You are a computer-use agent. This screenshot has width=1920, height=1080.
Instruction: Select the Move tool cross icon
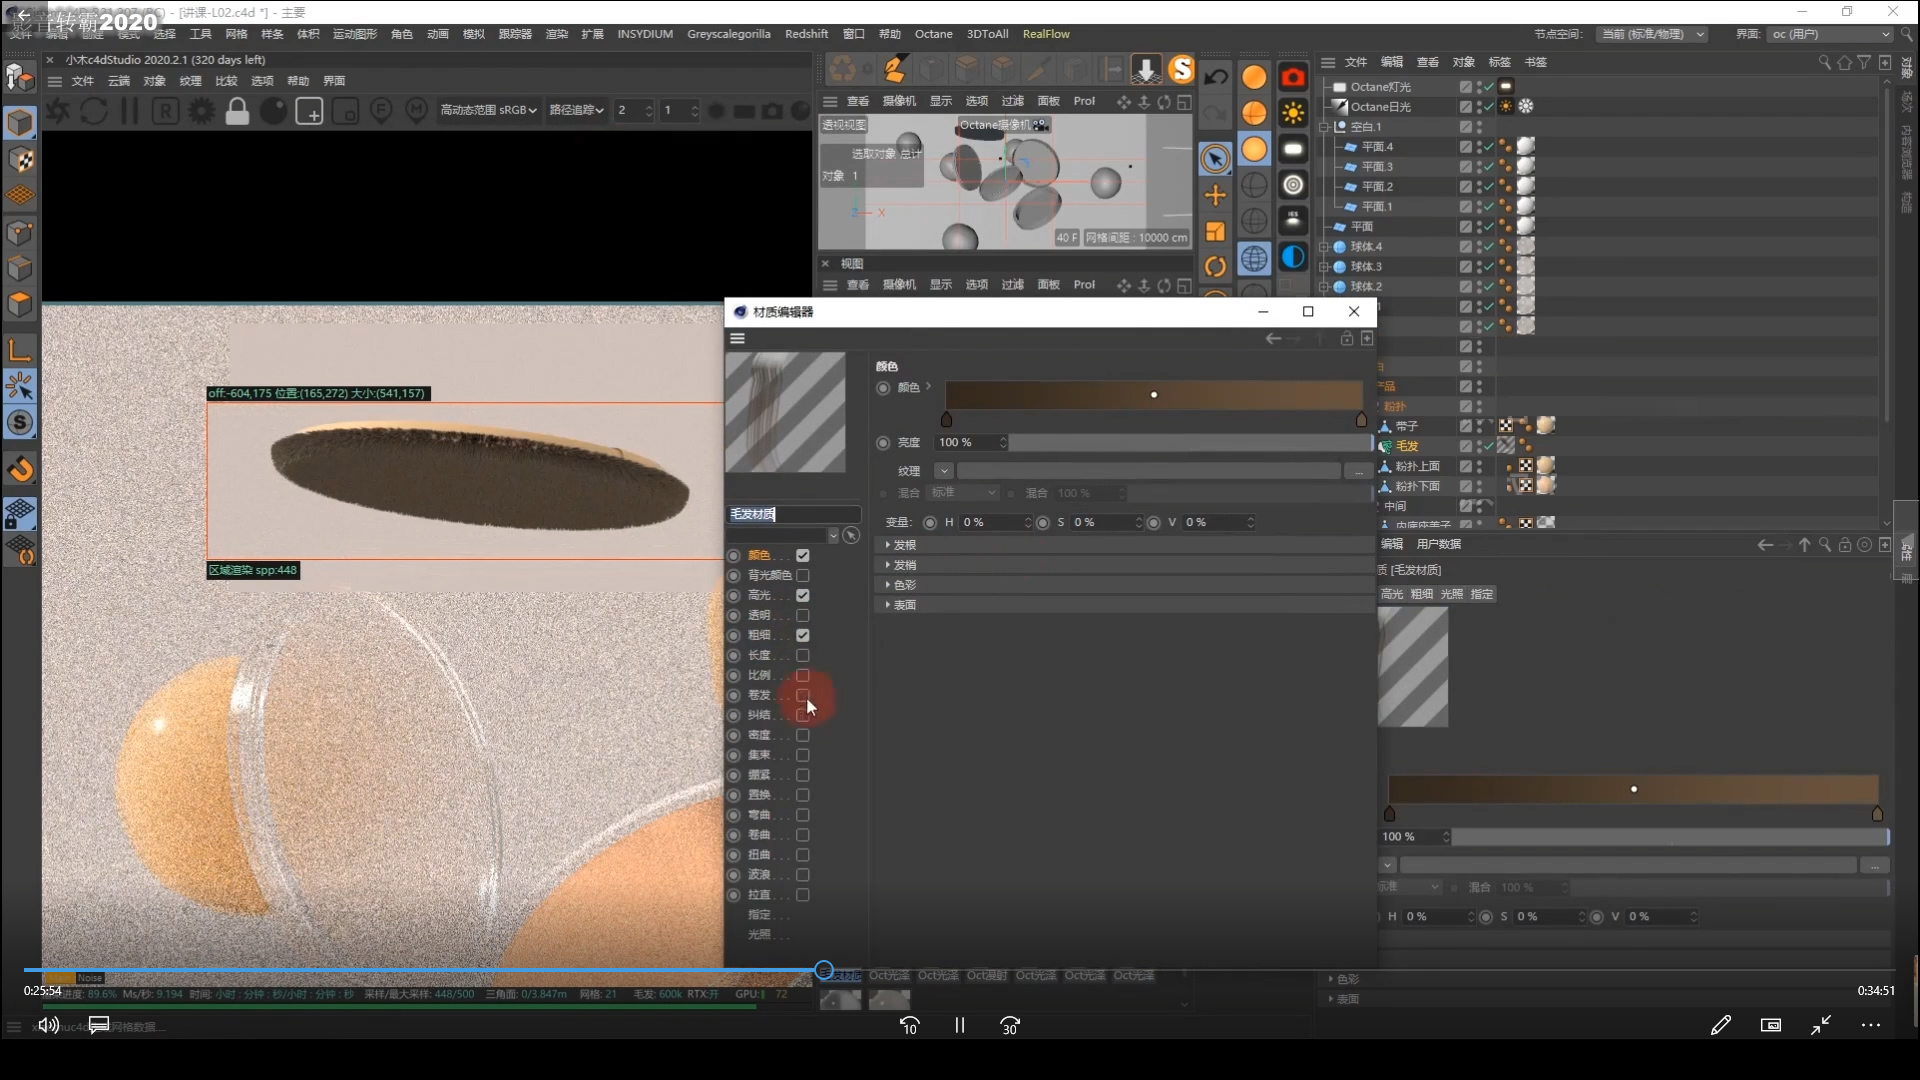[x=1215, y=195]
